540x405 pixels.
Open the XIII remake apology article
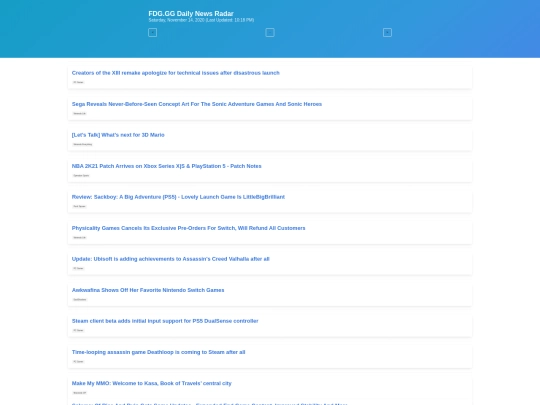(x=176, y=73)
